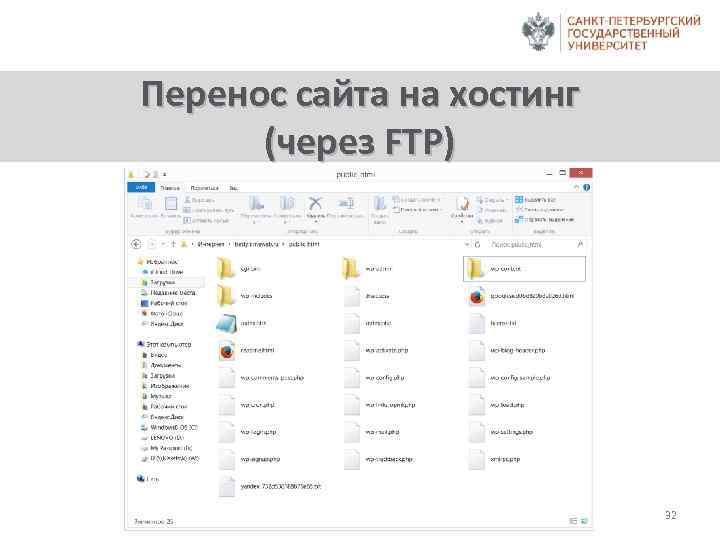Switch to the Вид ribbon tab
This screenshot has height=540, width=720.
pos(234,188)
